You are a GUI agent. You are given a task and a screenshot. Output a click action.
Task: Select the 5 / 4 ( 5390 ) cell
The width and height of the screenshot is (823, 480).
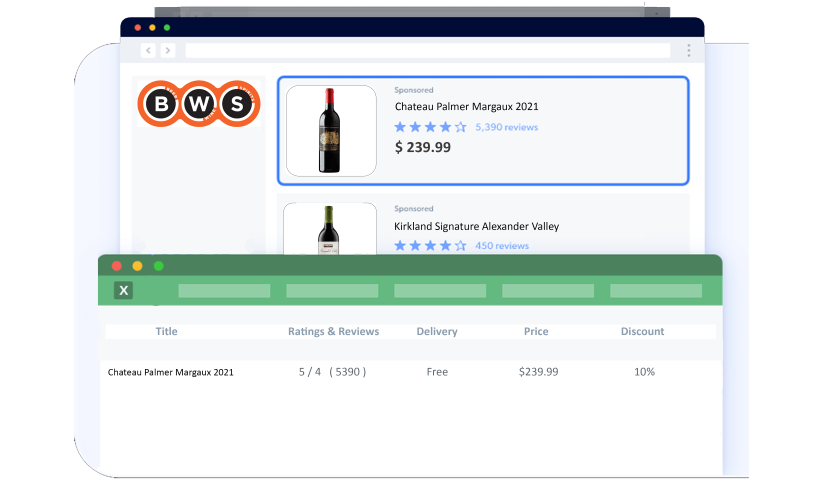click(332, 372)
